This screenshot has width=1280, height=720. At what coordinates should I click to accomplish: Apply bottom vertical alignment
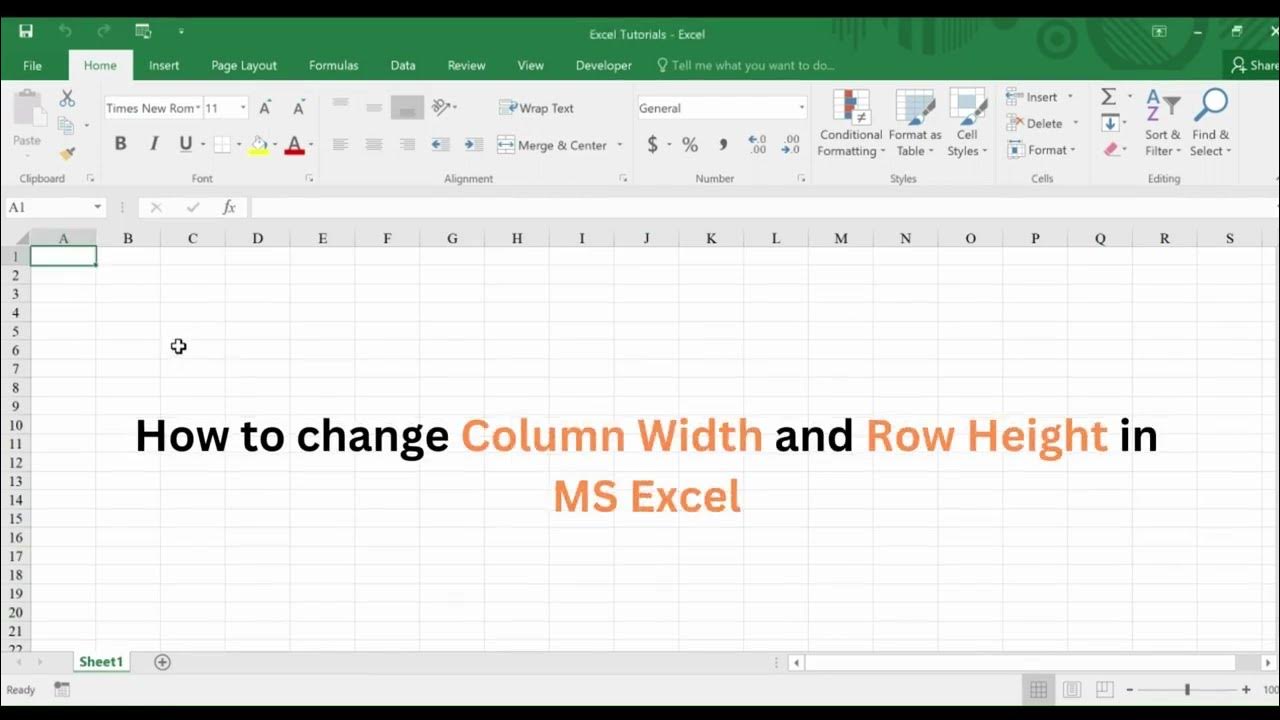(407, 107)
